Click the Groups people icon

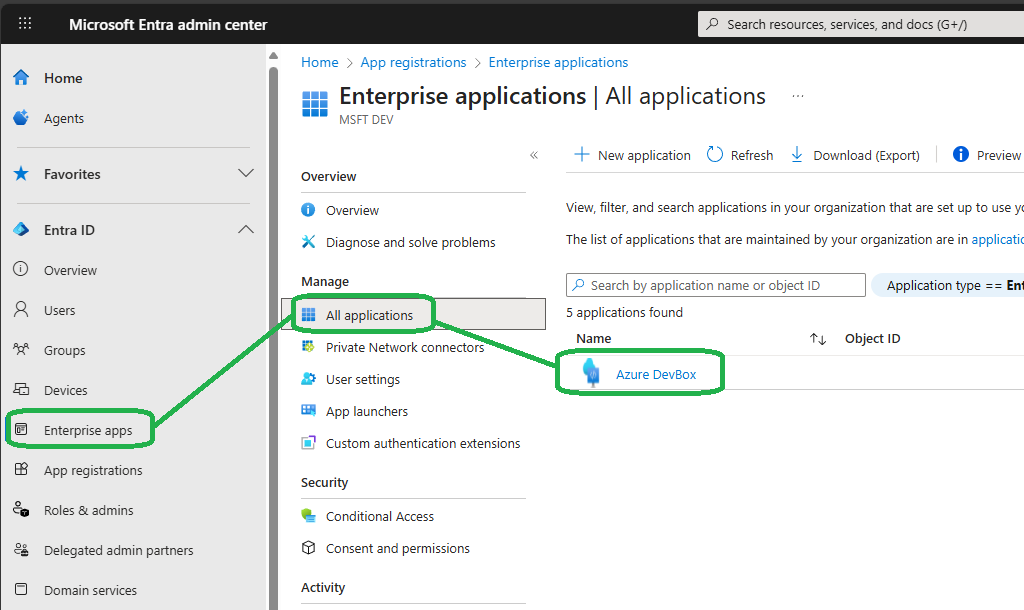(x=21, y=349)
